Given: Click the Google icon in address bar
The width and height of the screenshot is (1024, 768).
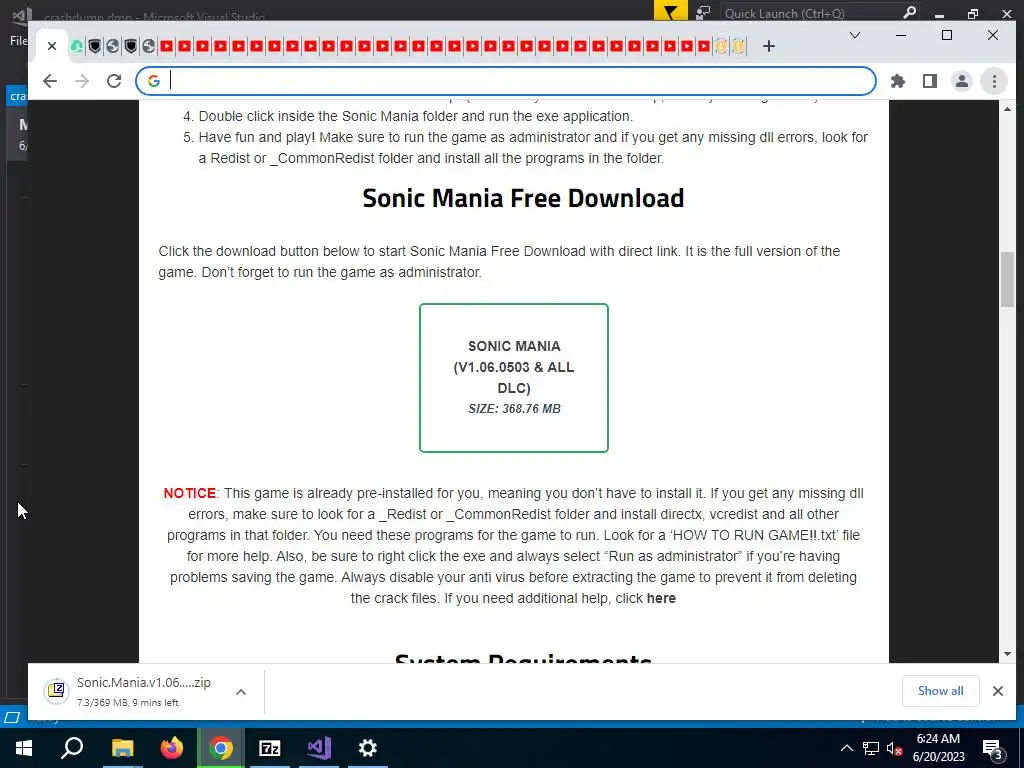Looking at the screenshot, I should (153, 81).
